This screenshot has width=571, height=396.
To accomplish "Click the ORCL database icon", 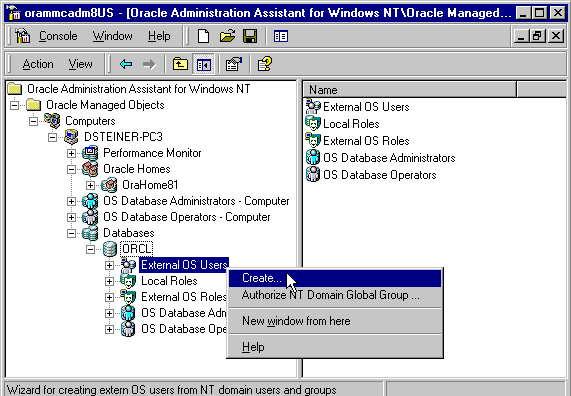I will coord(110,249).
